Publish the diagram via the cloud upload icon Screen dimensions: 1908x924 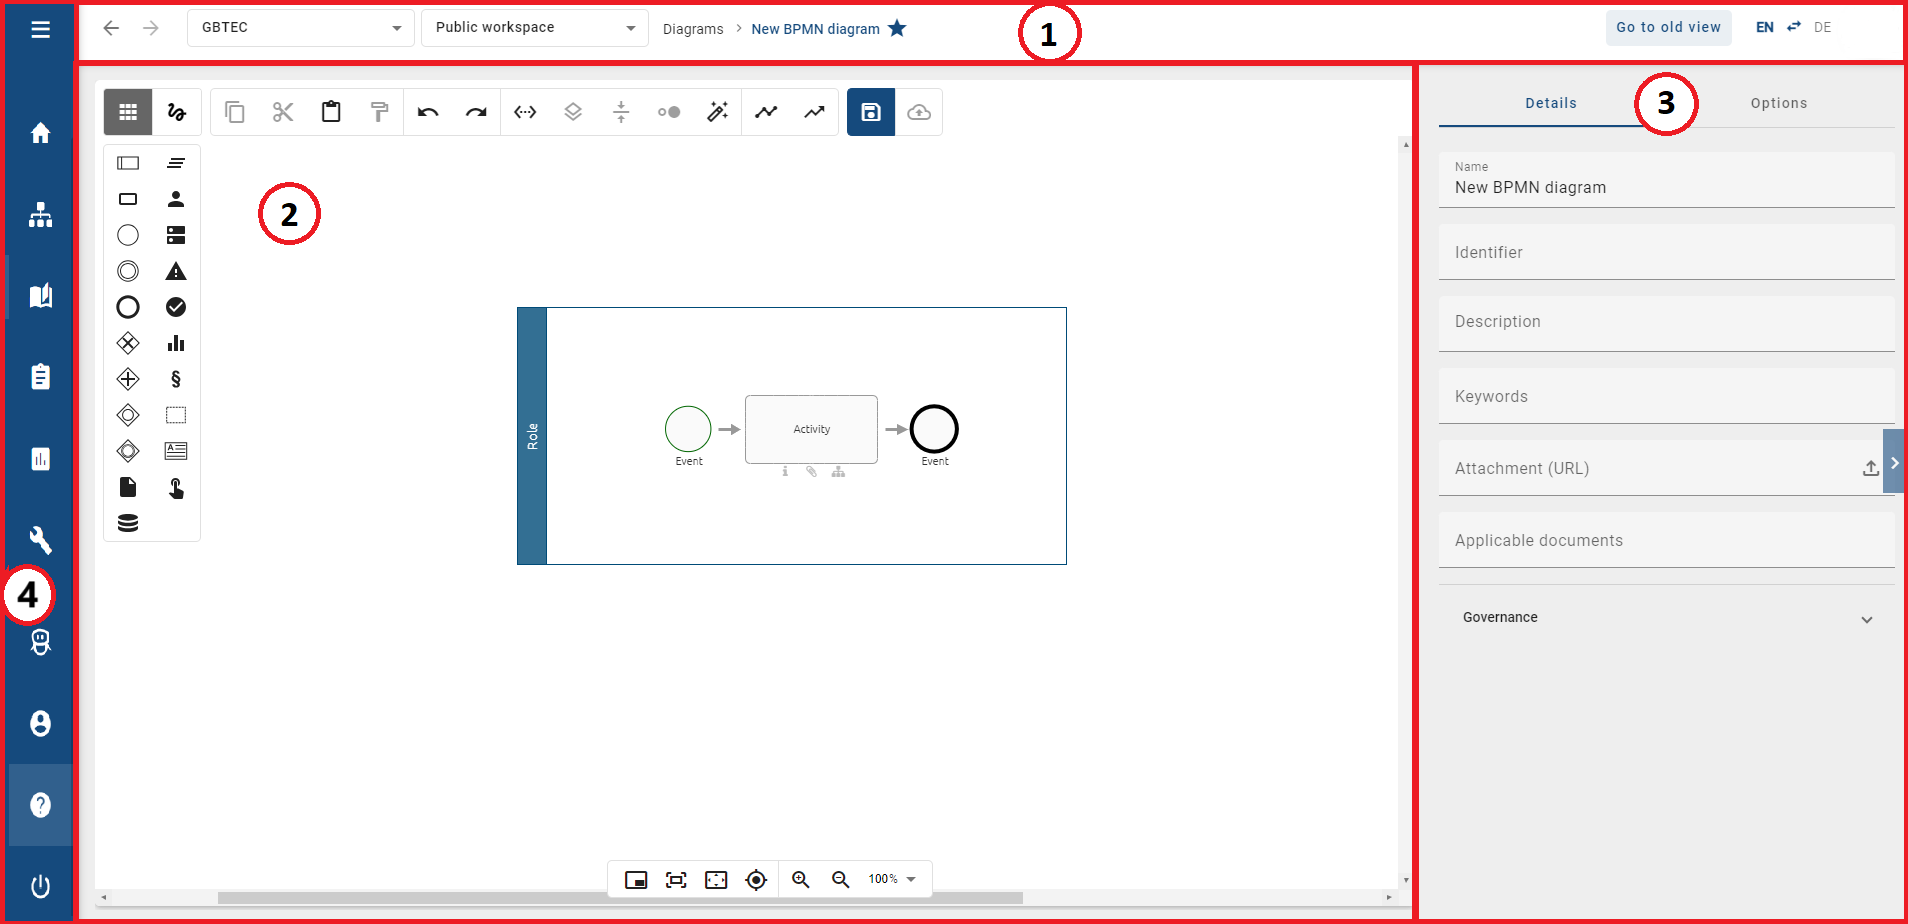pyautogui.click(x=919, y=112)
